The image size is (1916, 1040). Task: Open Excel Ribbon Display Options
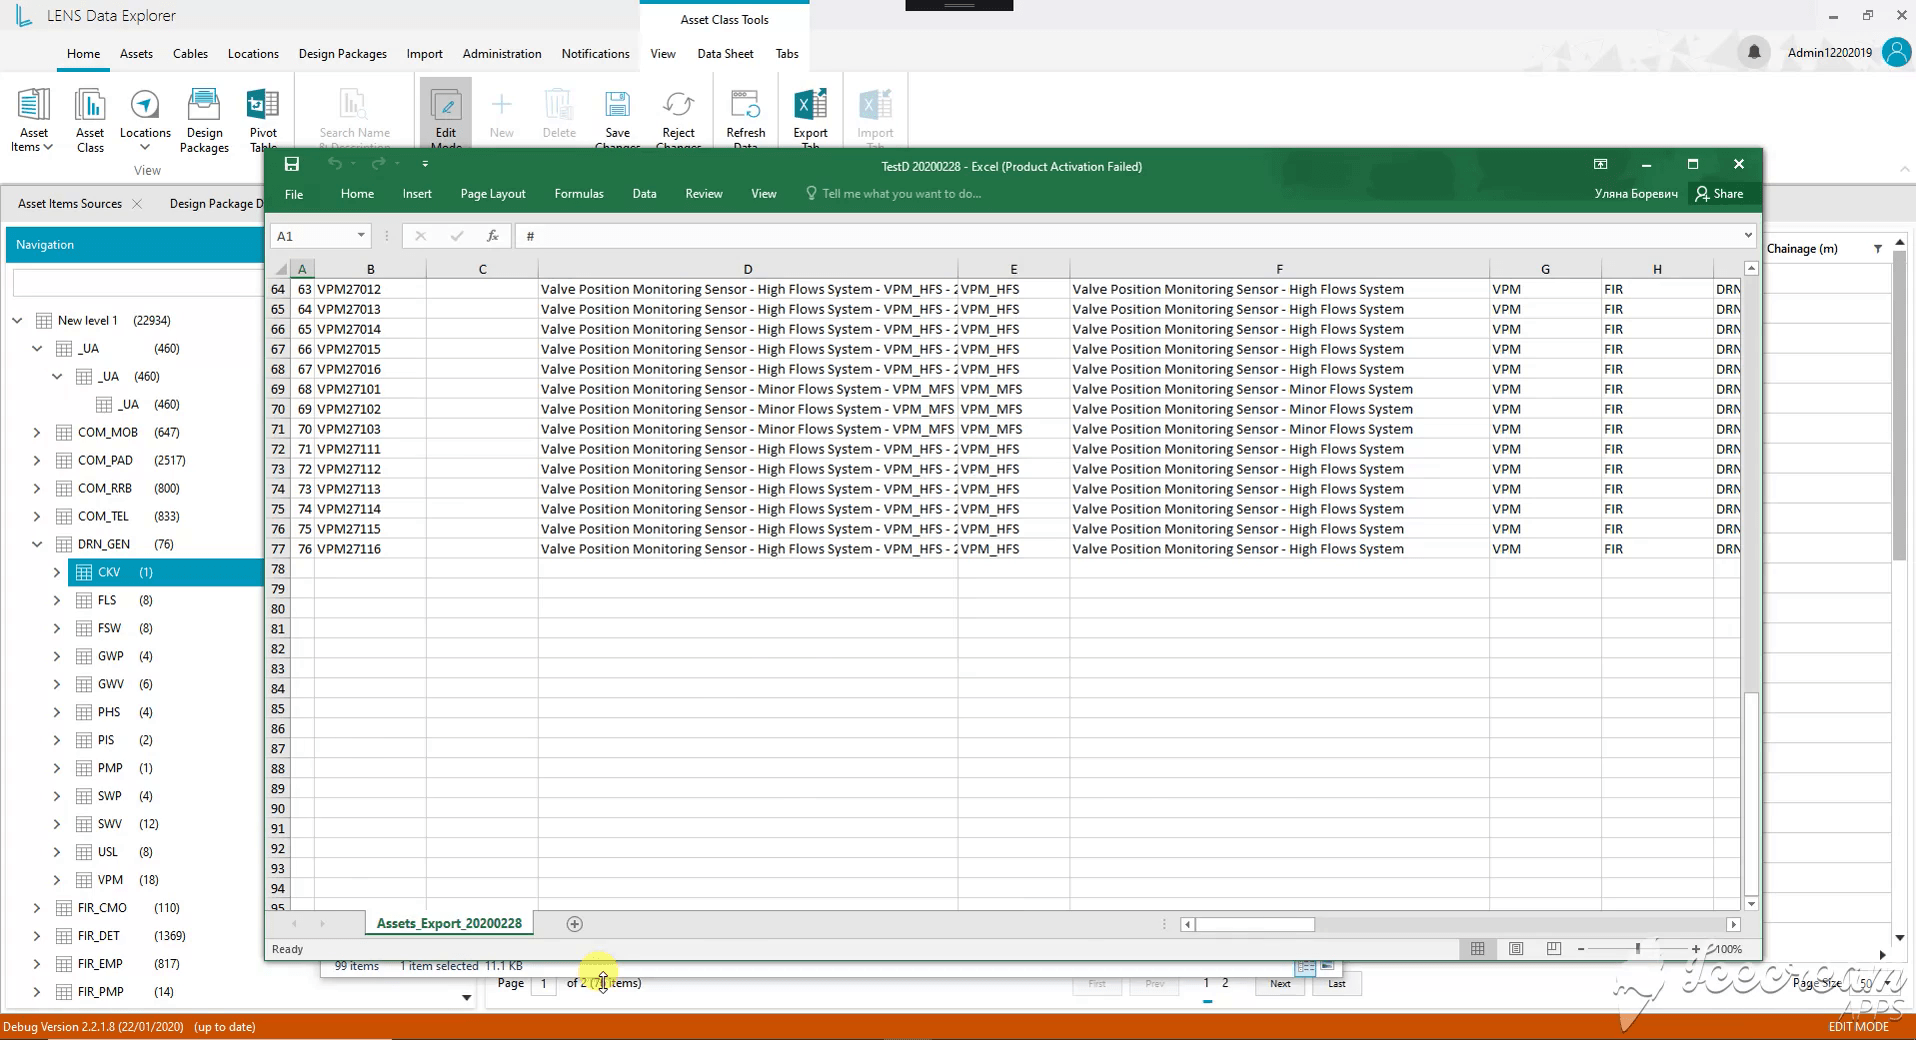(1600, 164)
